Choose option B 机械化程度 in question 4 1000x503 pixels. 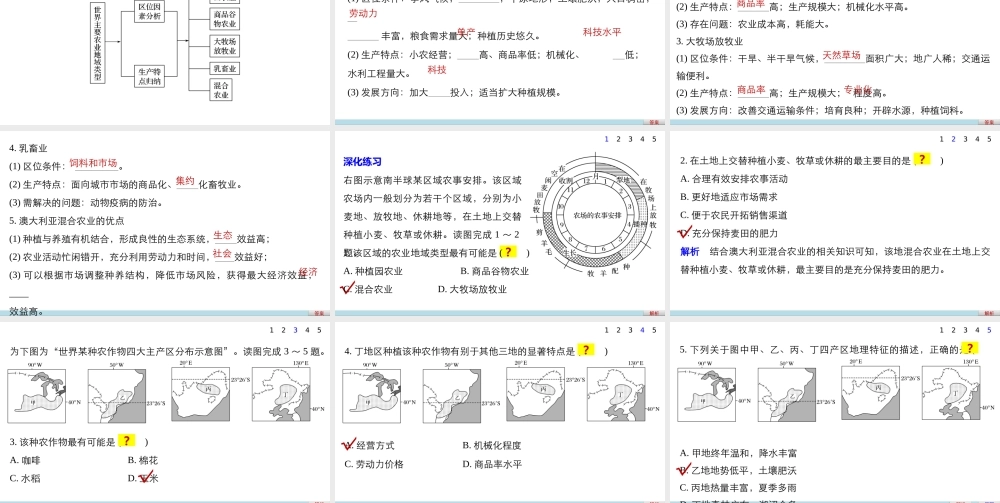coord(492,446)
